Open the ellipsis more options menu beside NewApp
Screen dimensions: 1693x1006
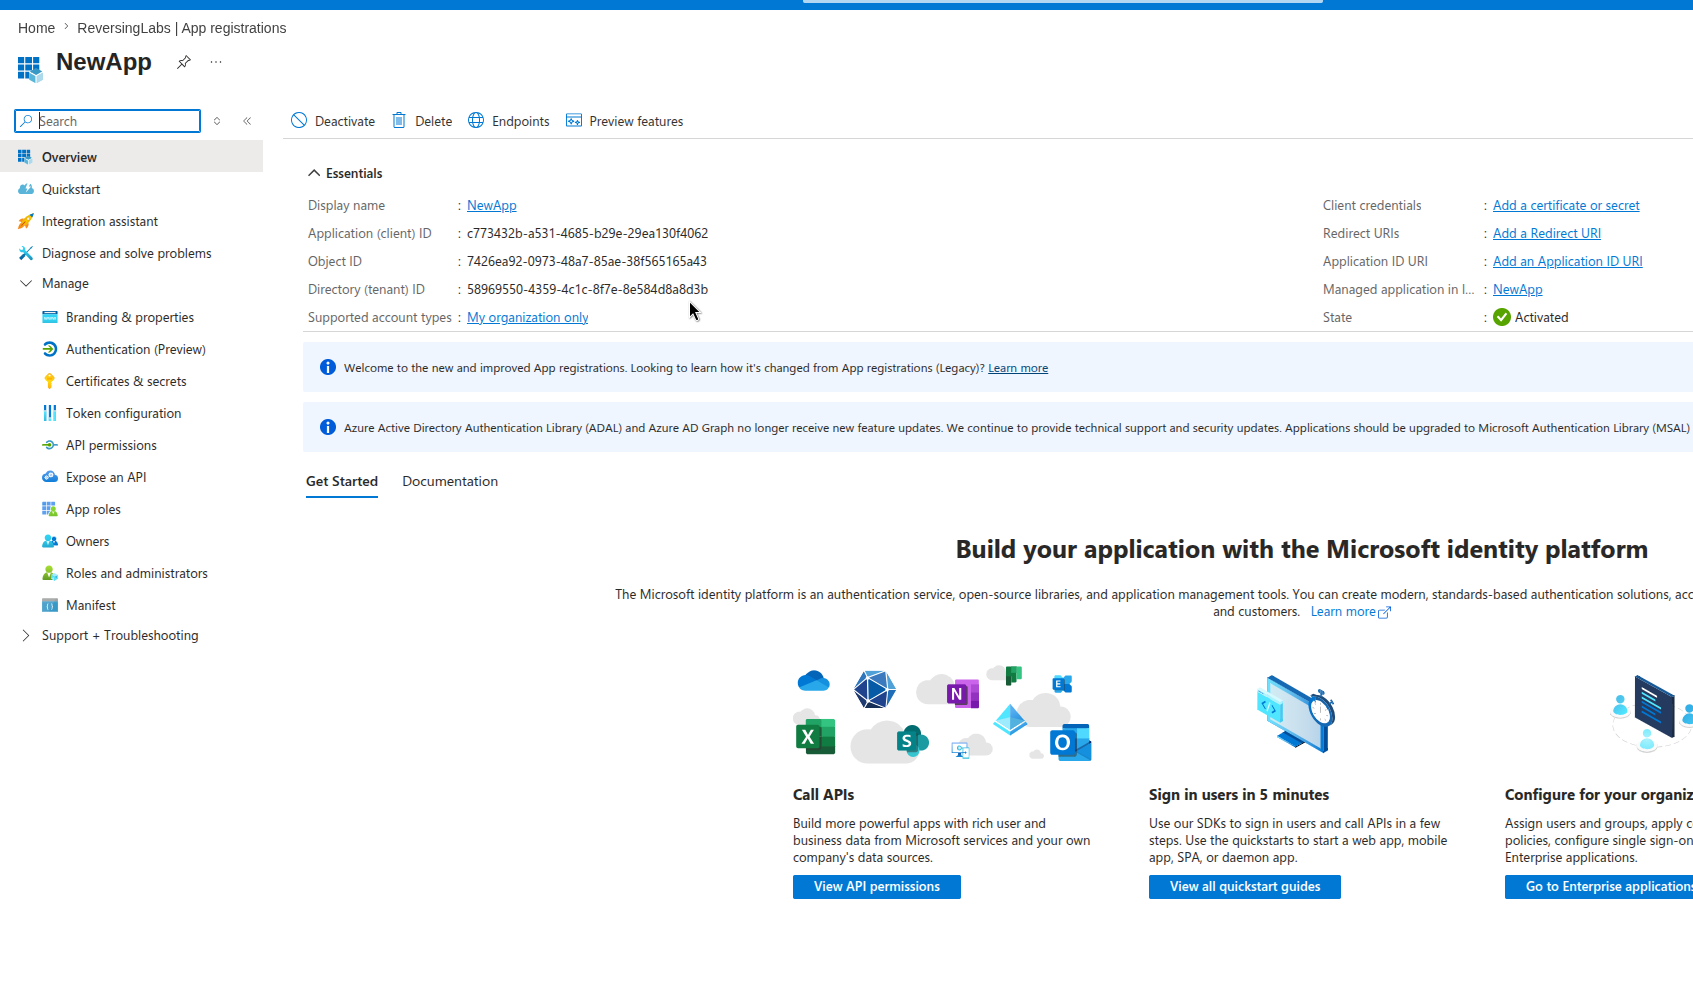216,62
